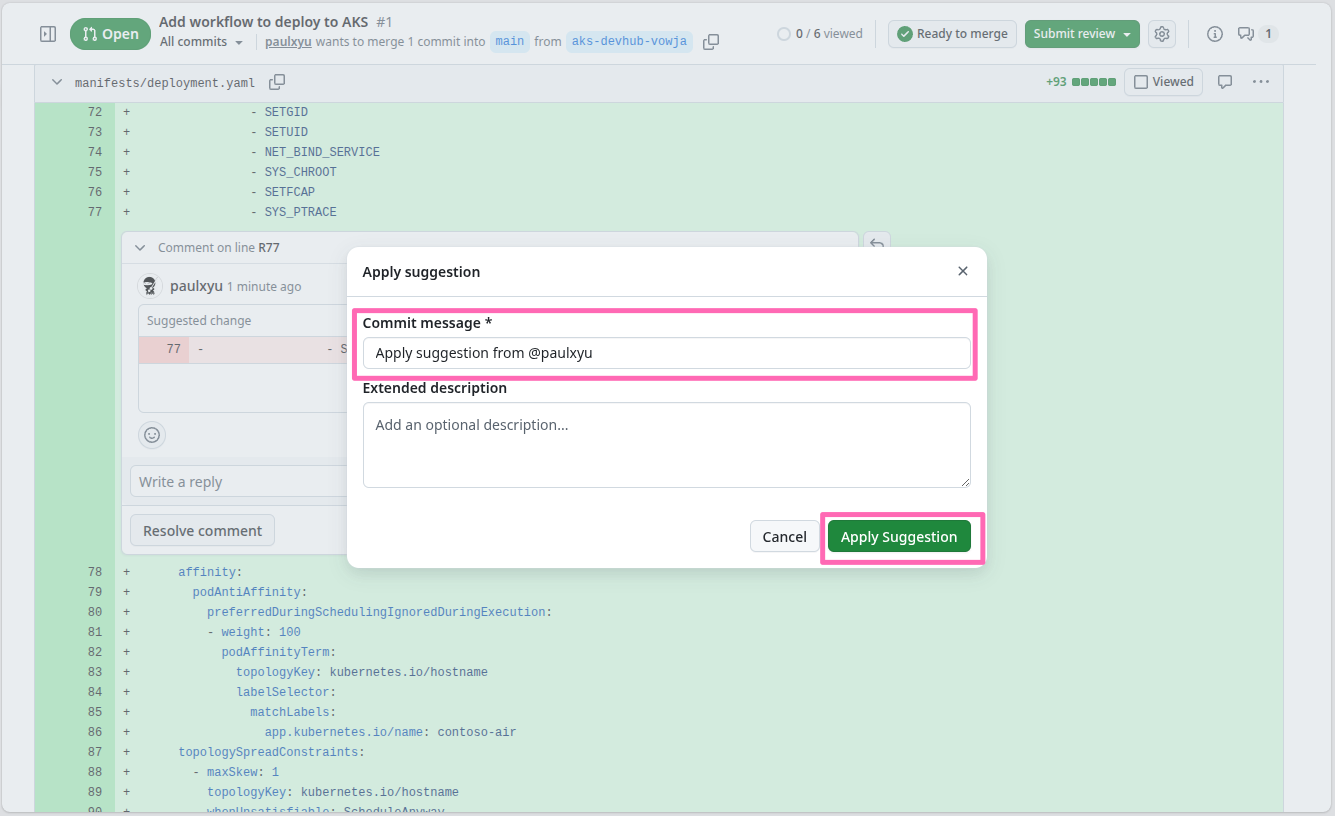Open the deployment.yaml file options menu

(x=1261, y=82)
